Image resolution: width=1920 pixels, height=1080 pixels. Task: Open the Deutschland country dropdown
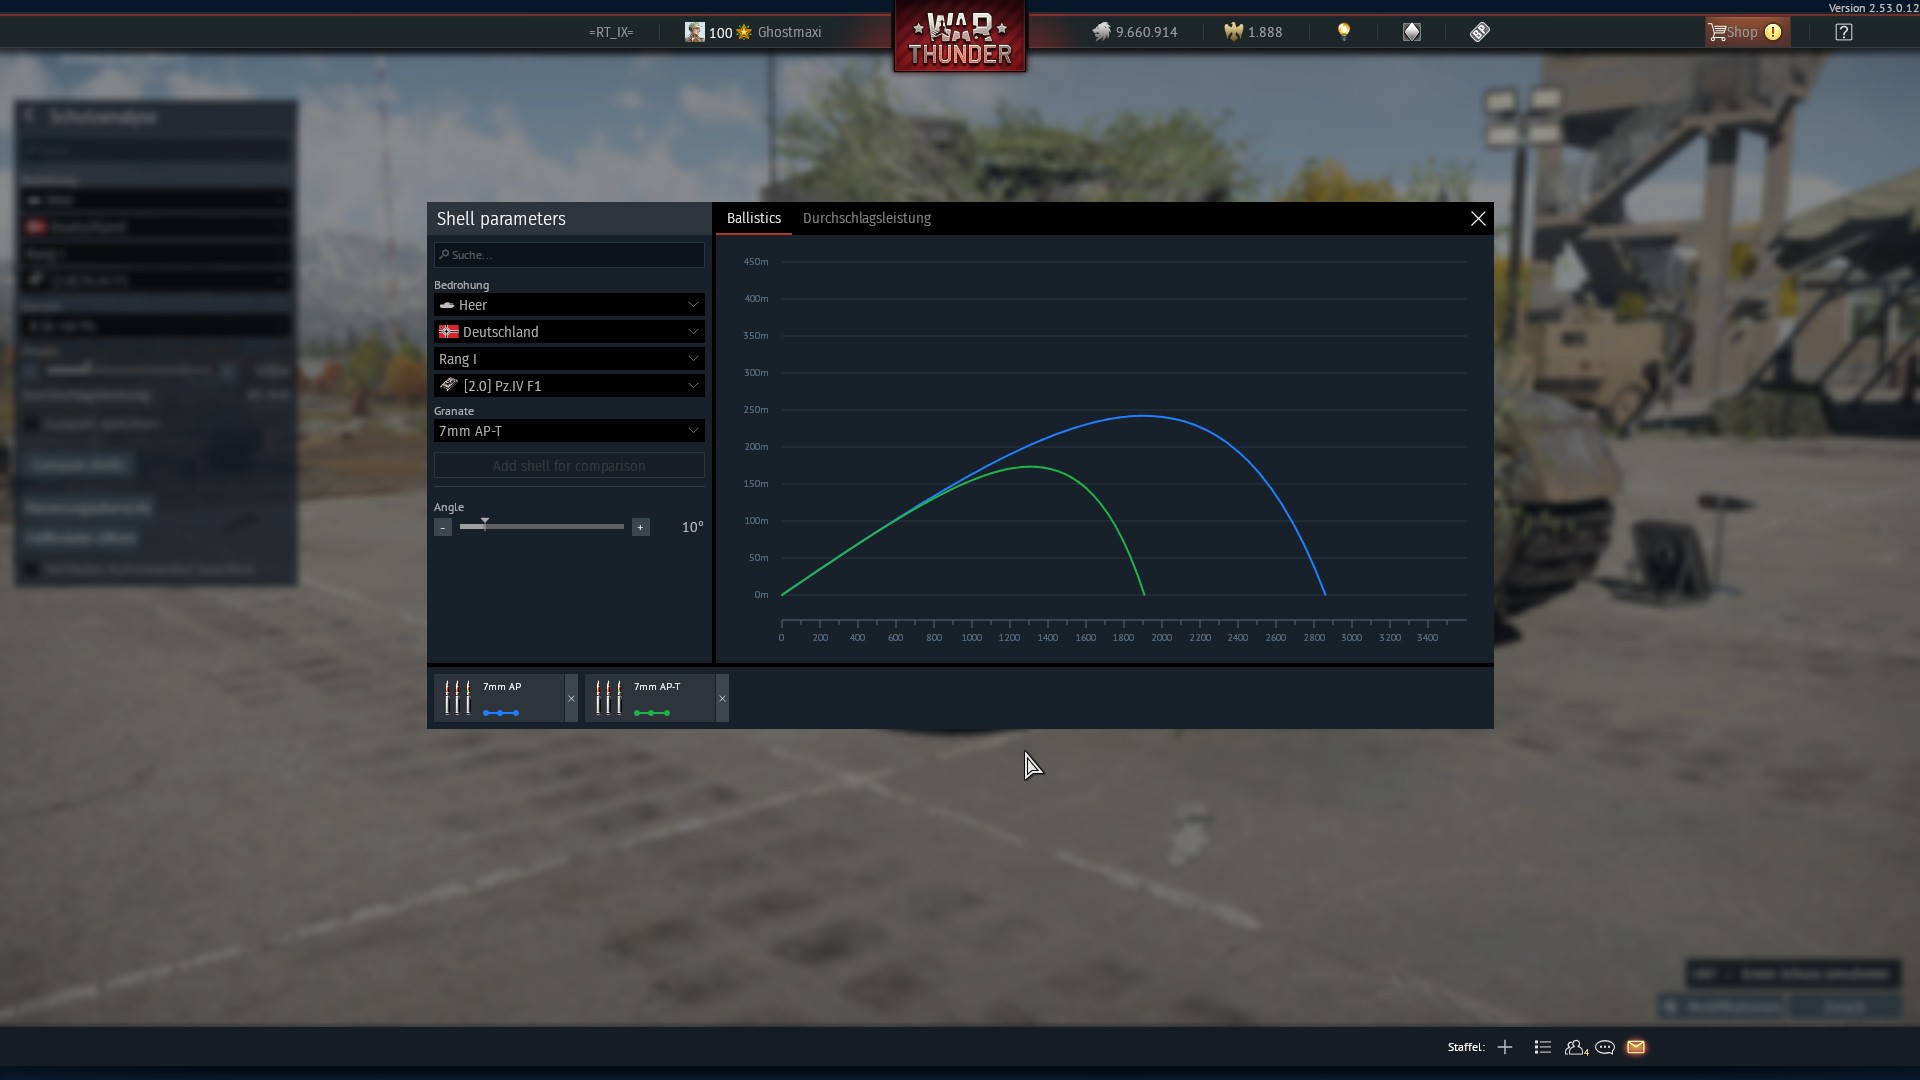coord(569,332)
